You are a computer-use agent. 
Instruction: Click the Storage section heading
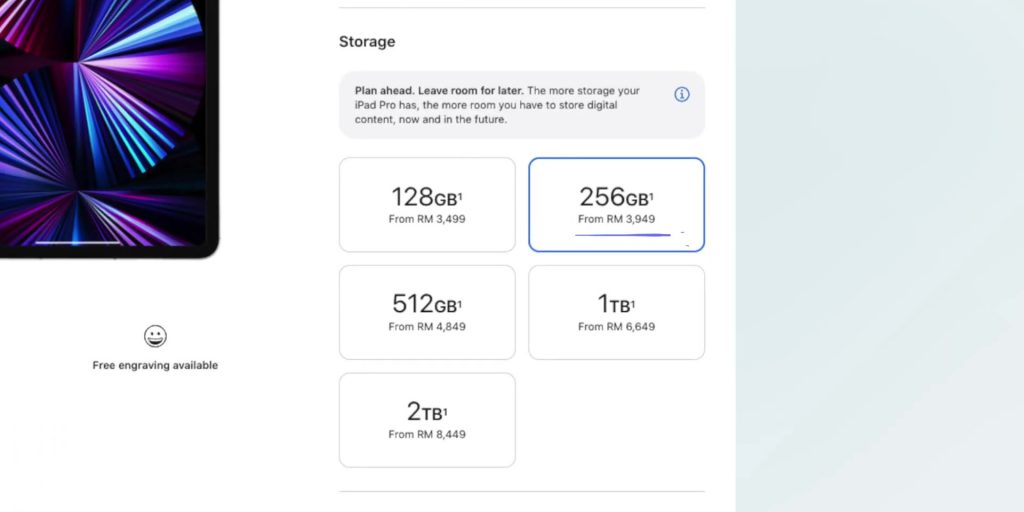click(367, 42)
